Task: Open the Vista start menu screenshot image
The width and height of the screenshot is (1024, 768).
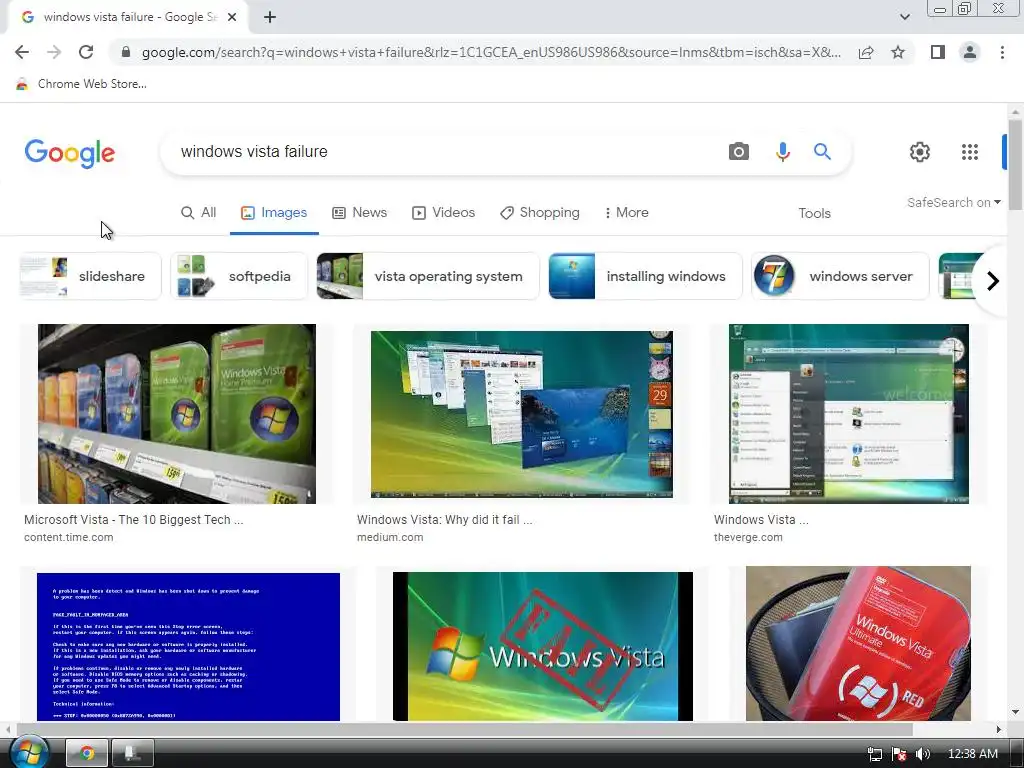Action: [849, 414]
